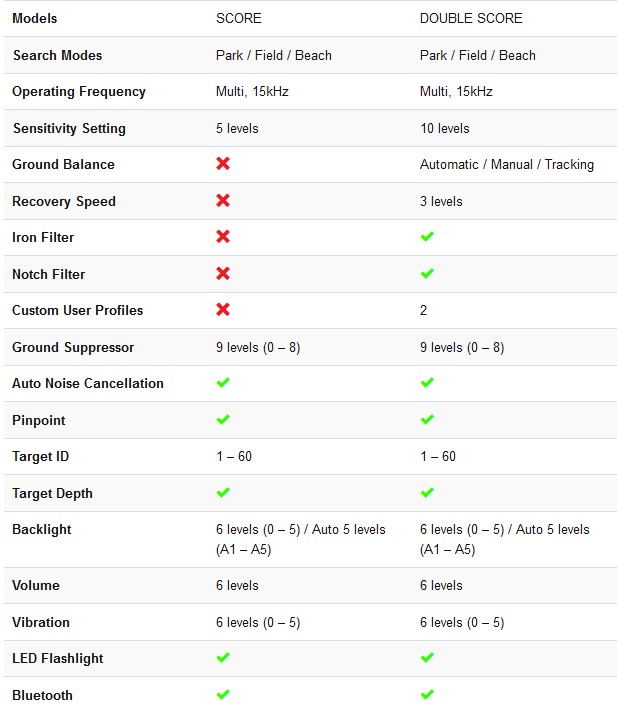This screenshot has height=713, width=618.
Task: Click DOUBLE SCORE Iron Filter green checkmark
Action: [x=427, y=237]
